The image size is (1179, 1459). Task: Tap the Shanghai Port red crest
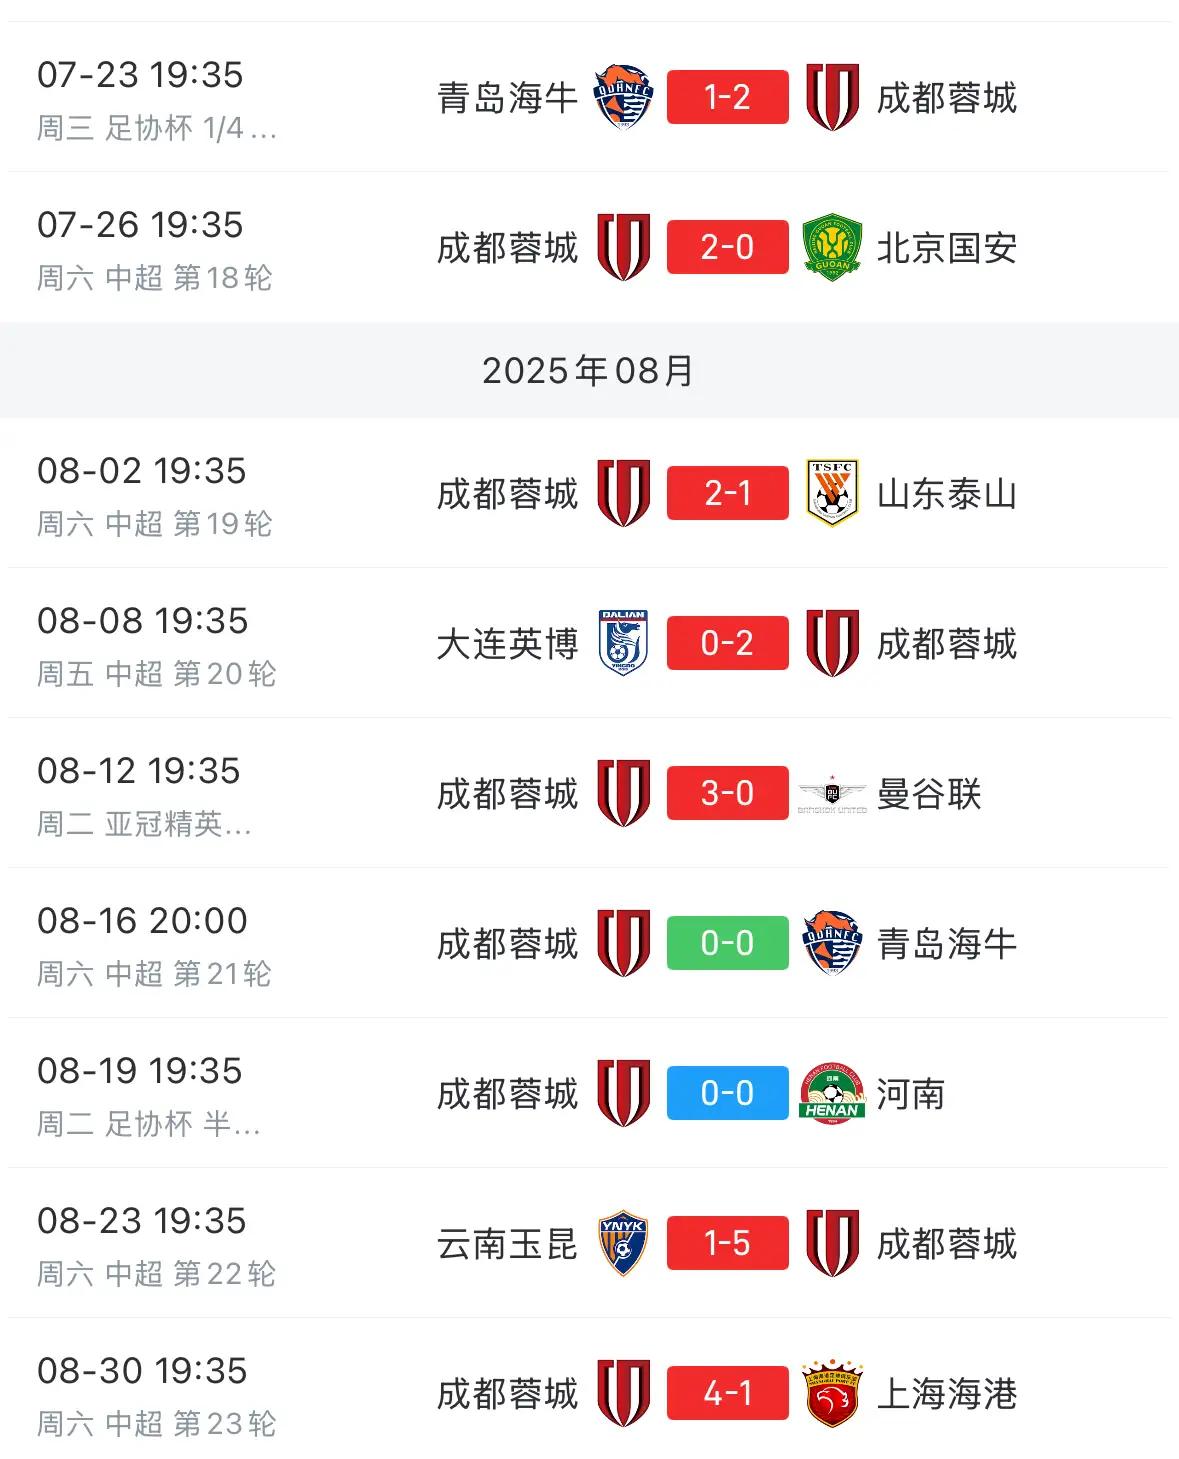(x=832, y=1393)
